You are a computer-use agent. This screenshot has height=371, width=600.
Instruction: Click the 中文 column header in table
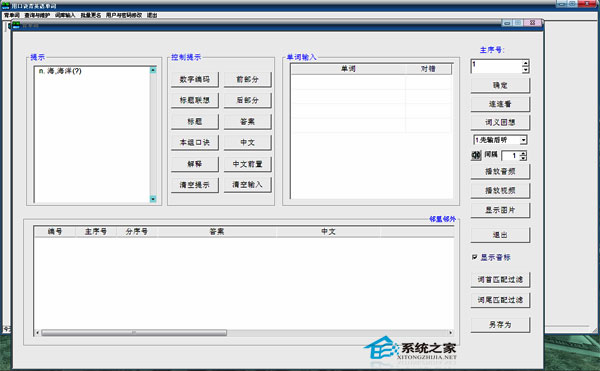click(x=328, y=231)
